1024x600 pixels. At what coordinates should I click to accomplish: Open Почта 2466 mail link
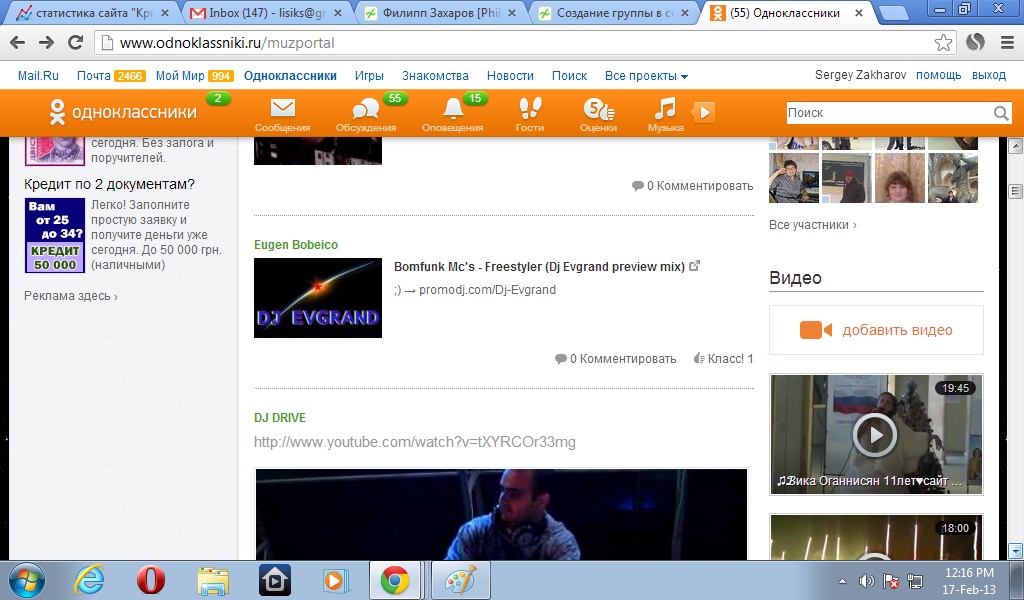tap(111, 76)
